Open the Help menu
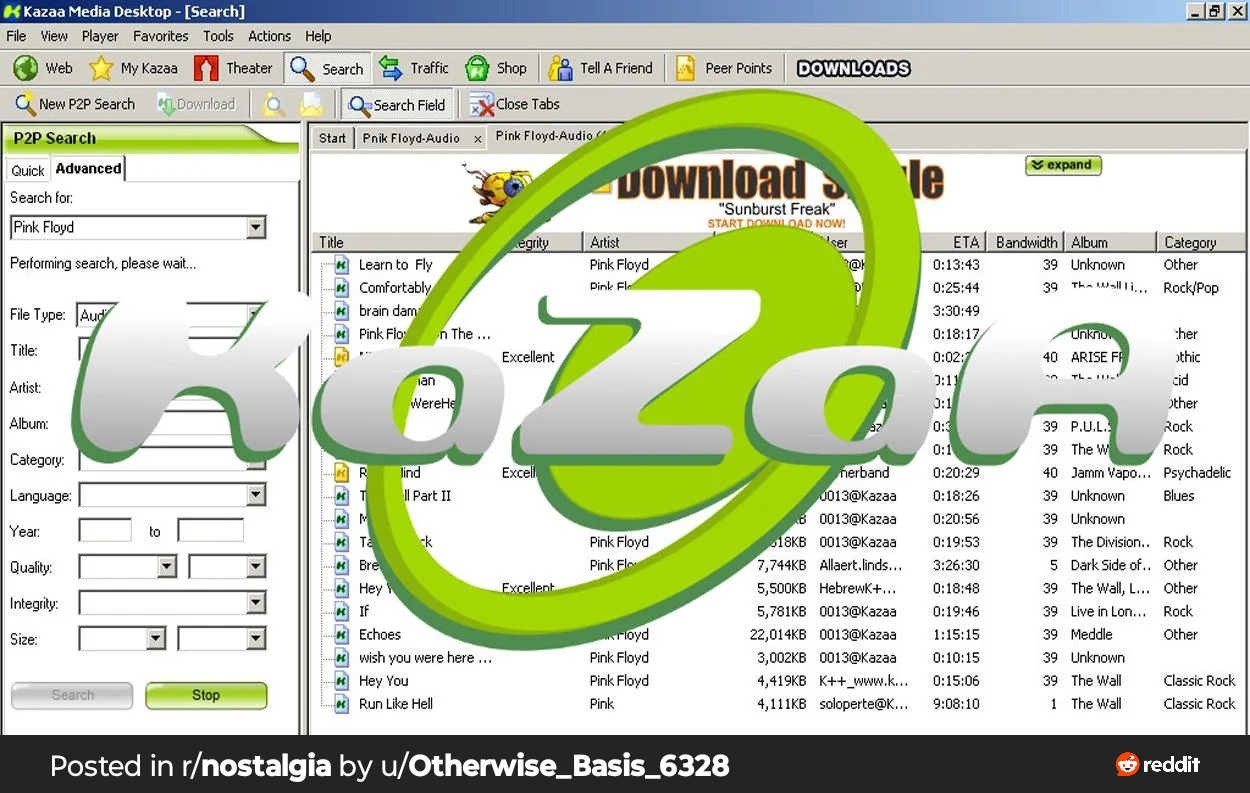The height and width of the screenshot is (793, 1250). pyautogui.click(x=318, y=36)
